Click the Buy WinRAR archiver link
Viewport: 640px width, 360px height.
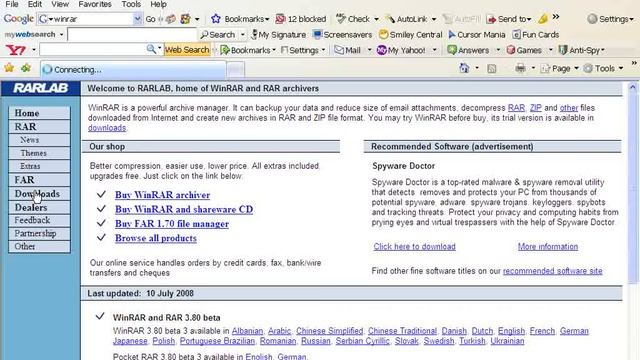click(162, 195)
